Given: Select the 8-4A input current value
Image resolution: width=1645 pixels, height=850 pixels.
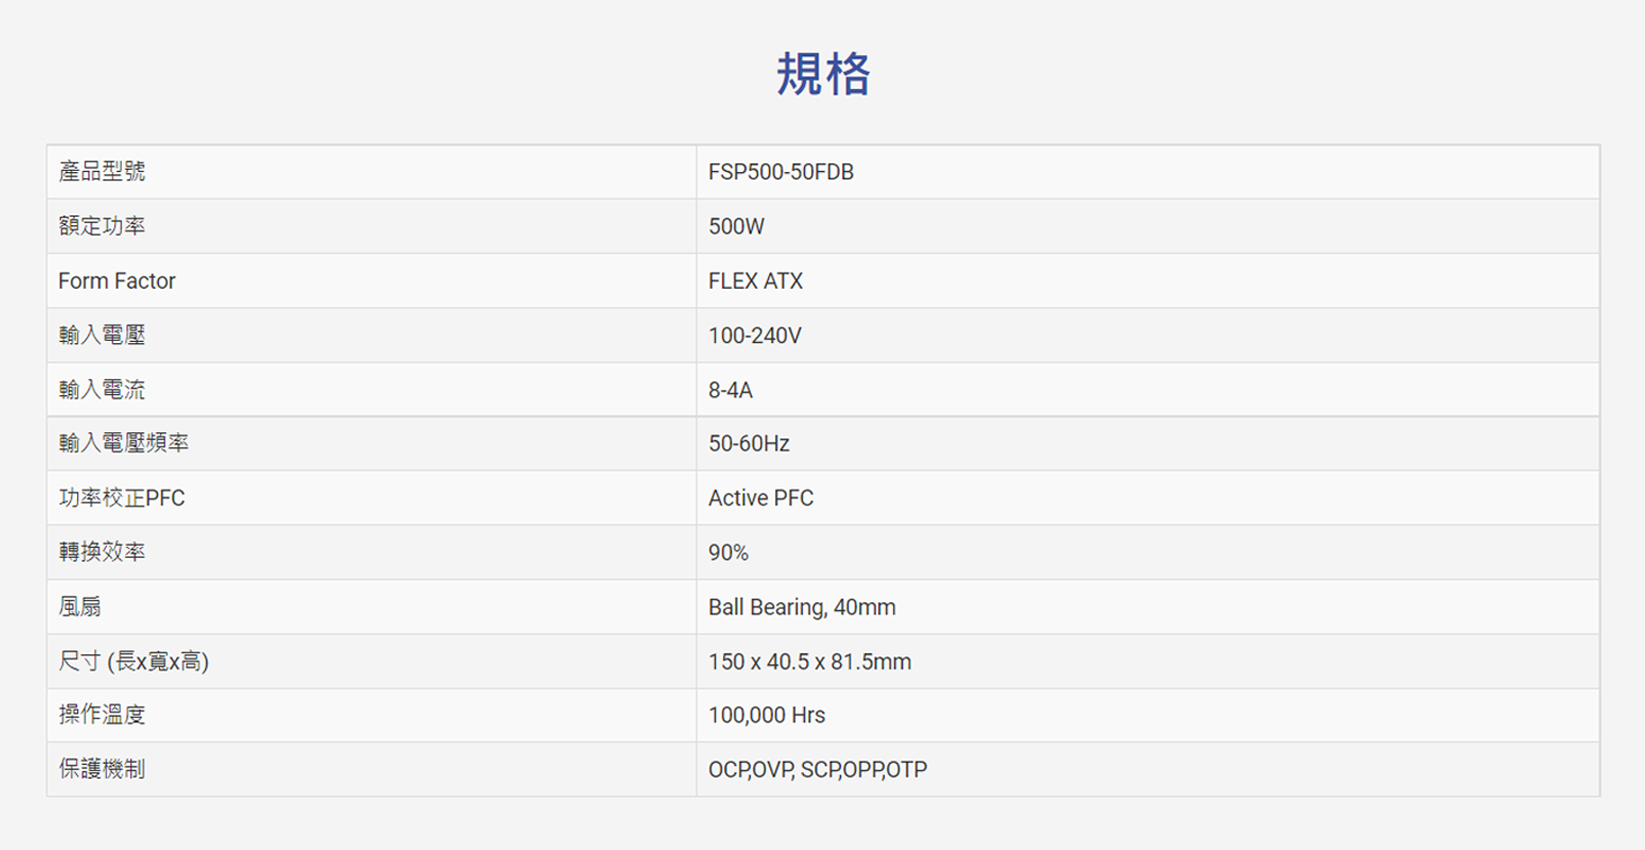Looking at the screenshot, I should (x=730, y=390).
